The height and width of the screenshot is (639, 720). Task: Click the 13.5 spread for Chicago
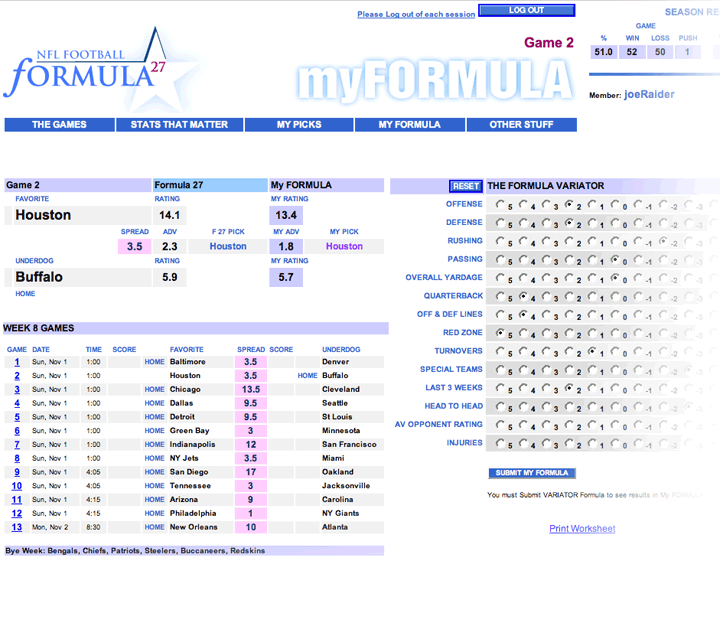pyautogui.click(x=251, y=389)
